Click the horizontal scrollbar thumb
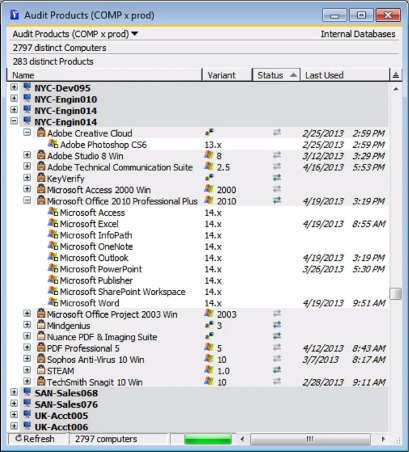 point(310,439)
